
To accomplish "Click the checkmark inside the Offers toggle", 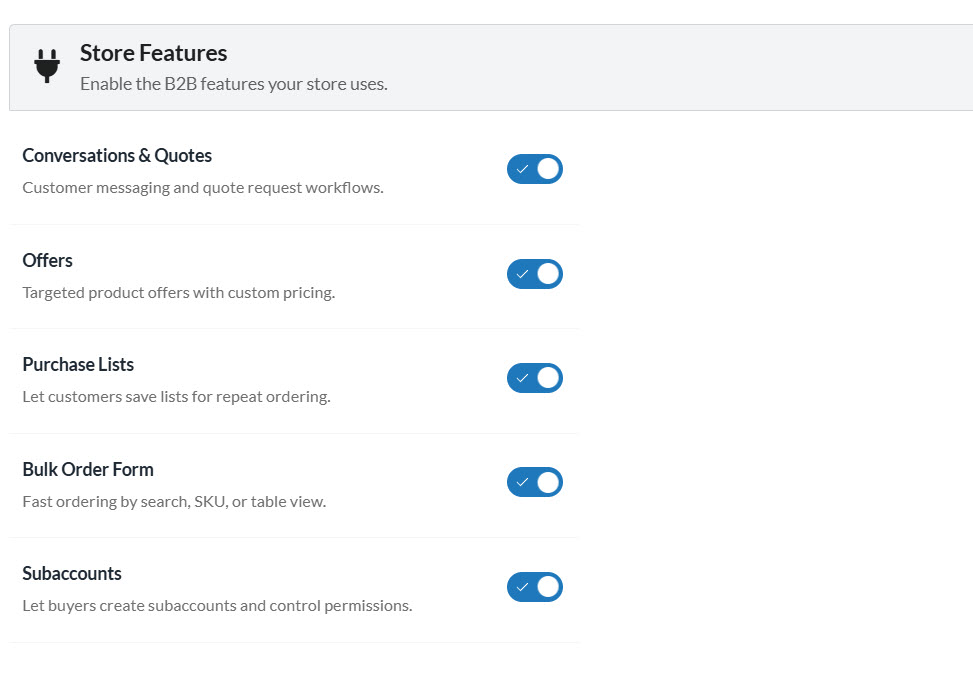I will click(524, 273).
